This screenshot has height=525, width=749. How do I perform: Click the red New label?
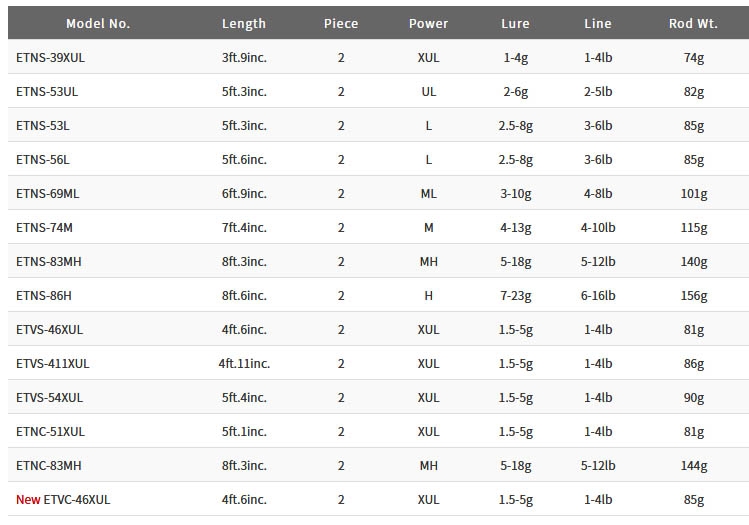[x=28, y=499]
